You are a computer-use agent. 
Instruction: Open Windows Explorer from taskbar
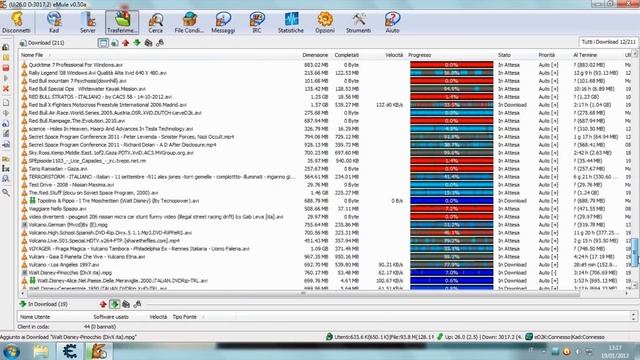click(x=41, y=351)
